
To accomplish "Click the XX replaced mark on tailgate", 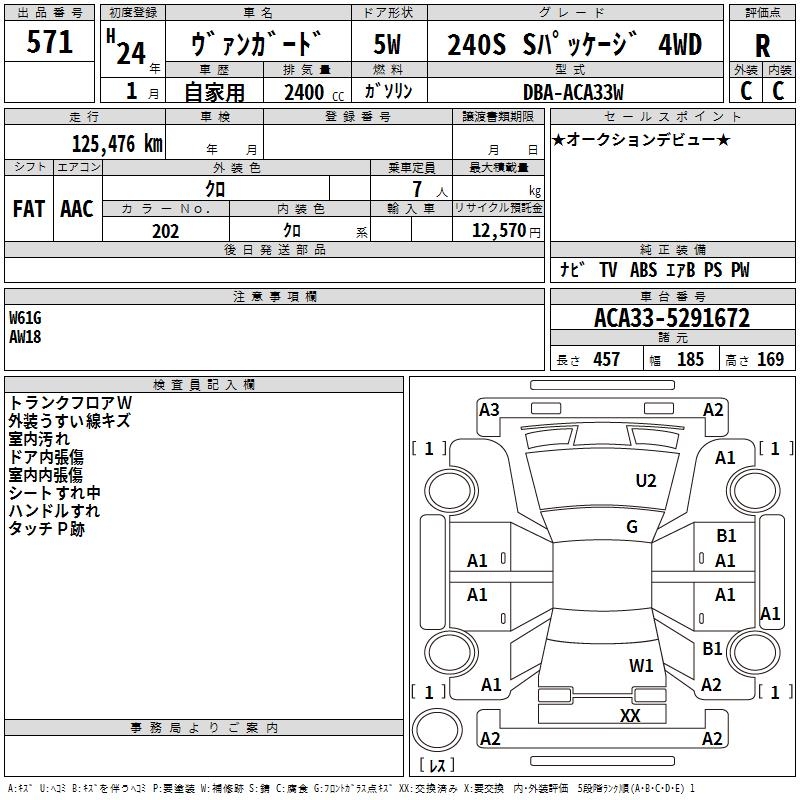I will pos(630,715).
